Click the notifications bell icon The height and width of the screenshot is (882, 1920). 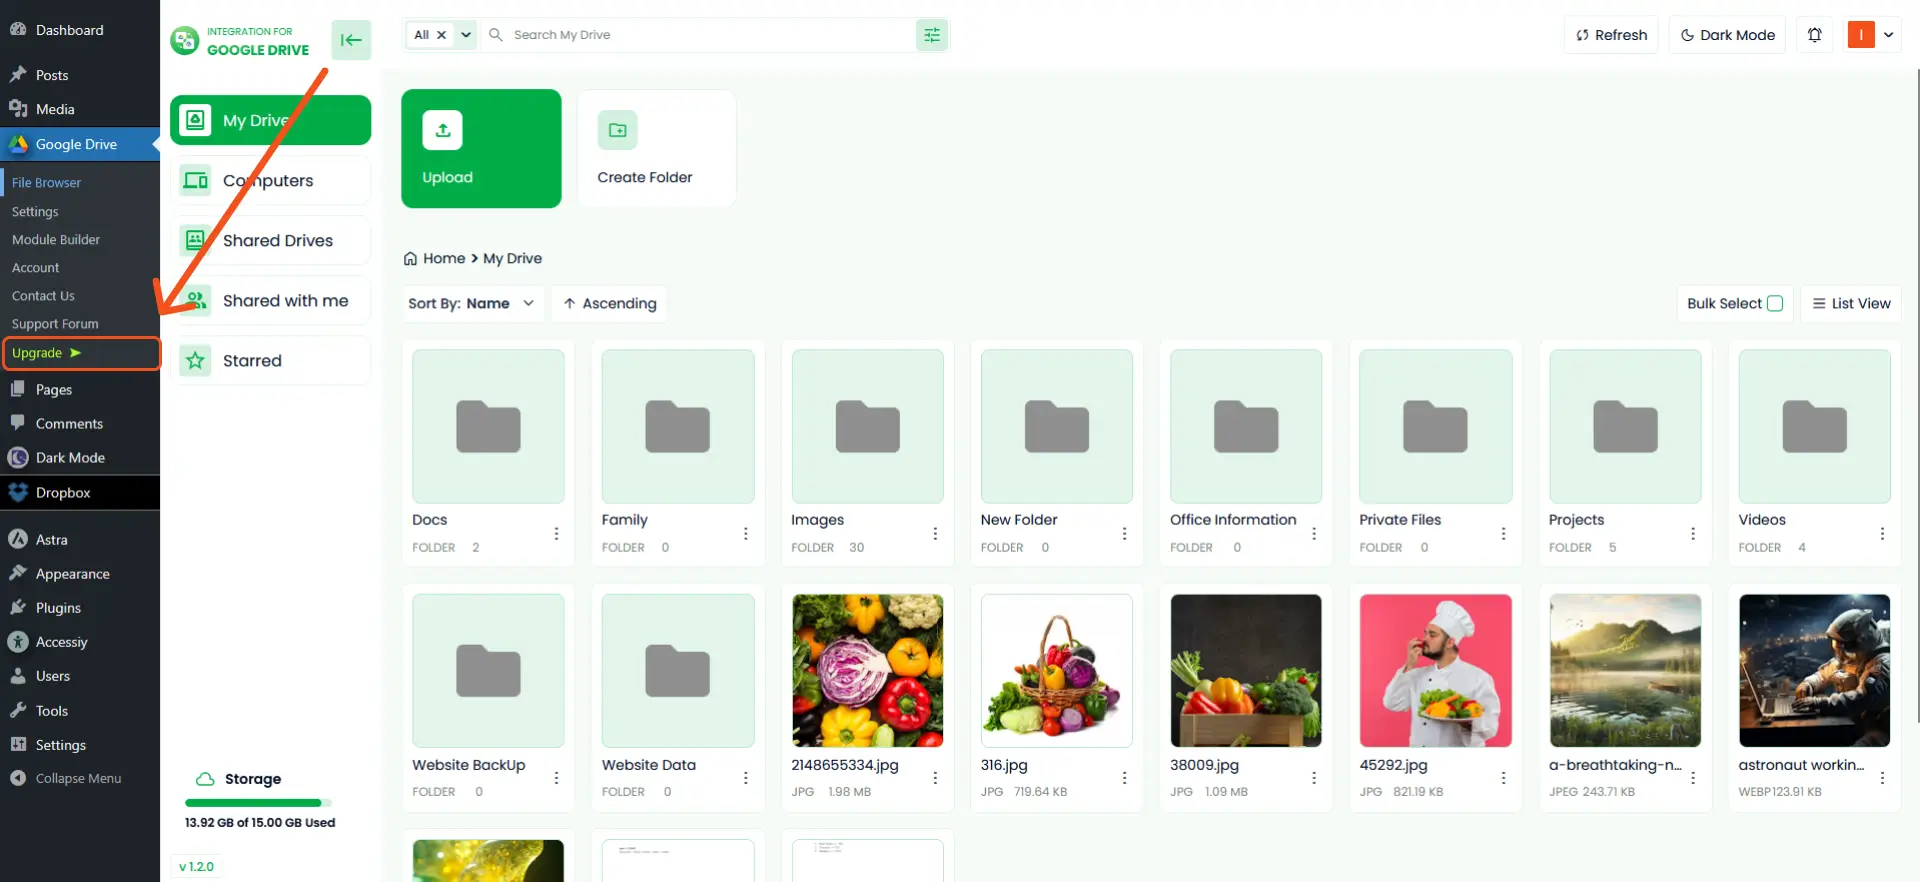click(1814, 35)
